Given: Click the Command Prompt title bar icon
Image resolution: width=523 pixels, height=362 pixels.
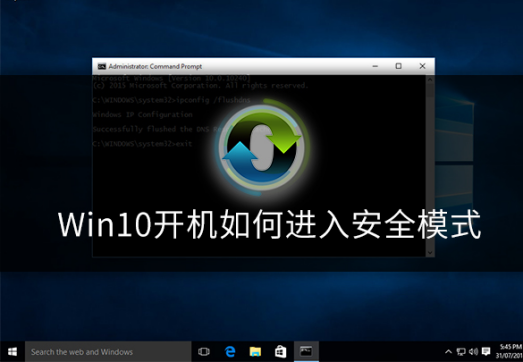Looking at the screenshot, I should (102, 66).
